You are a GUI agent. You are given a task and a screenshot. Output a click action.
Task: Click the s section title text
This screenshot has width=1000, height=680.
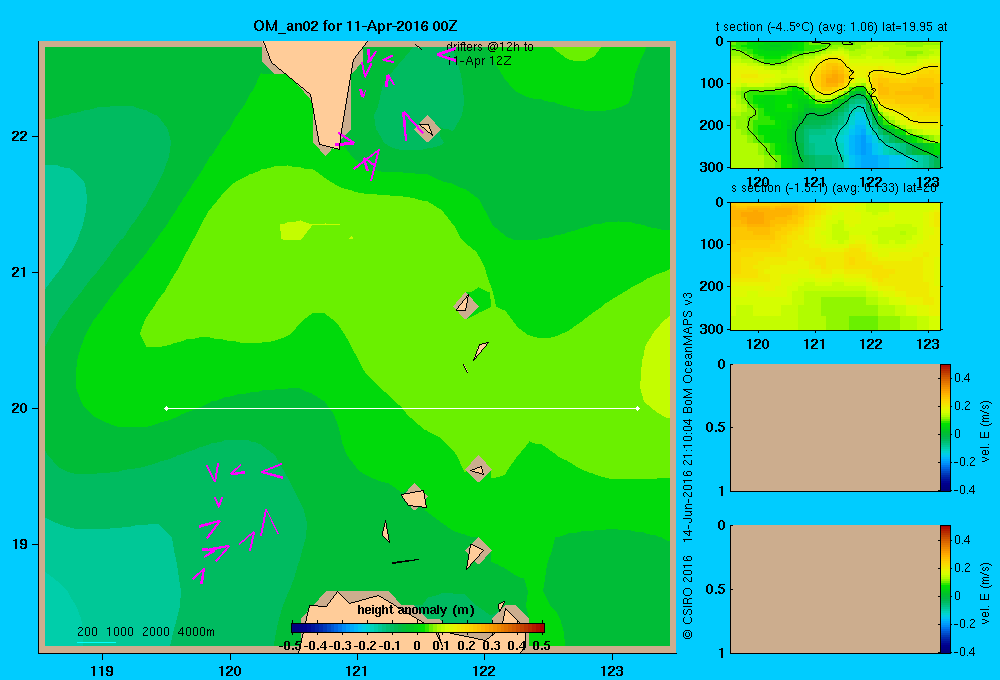pyautogui.click(x=834, y=188)
